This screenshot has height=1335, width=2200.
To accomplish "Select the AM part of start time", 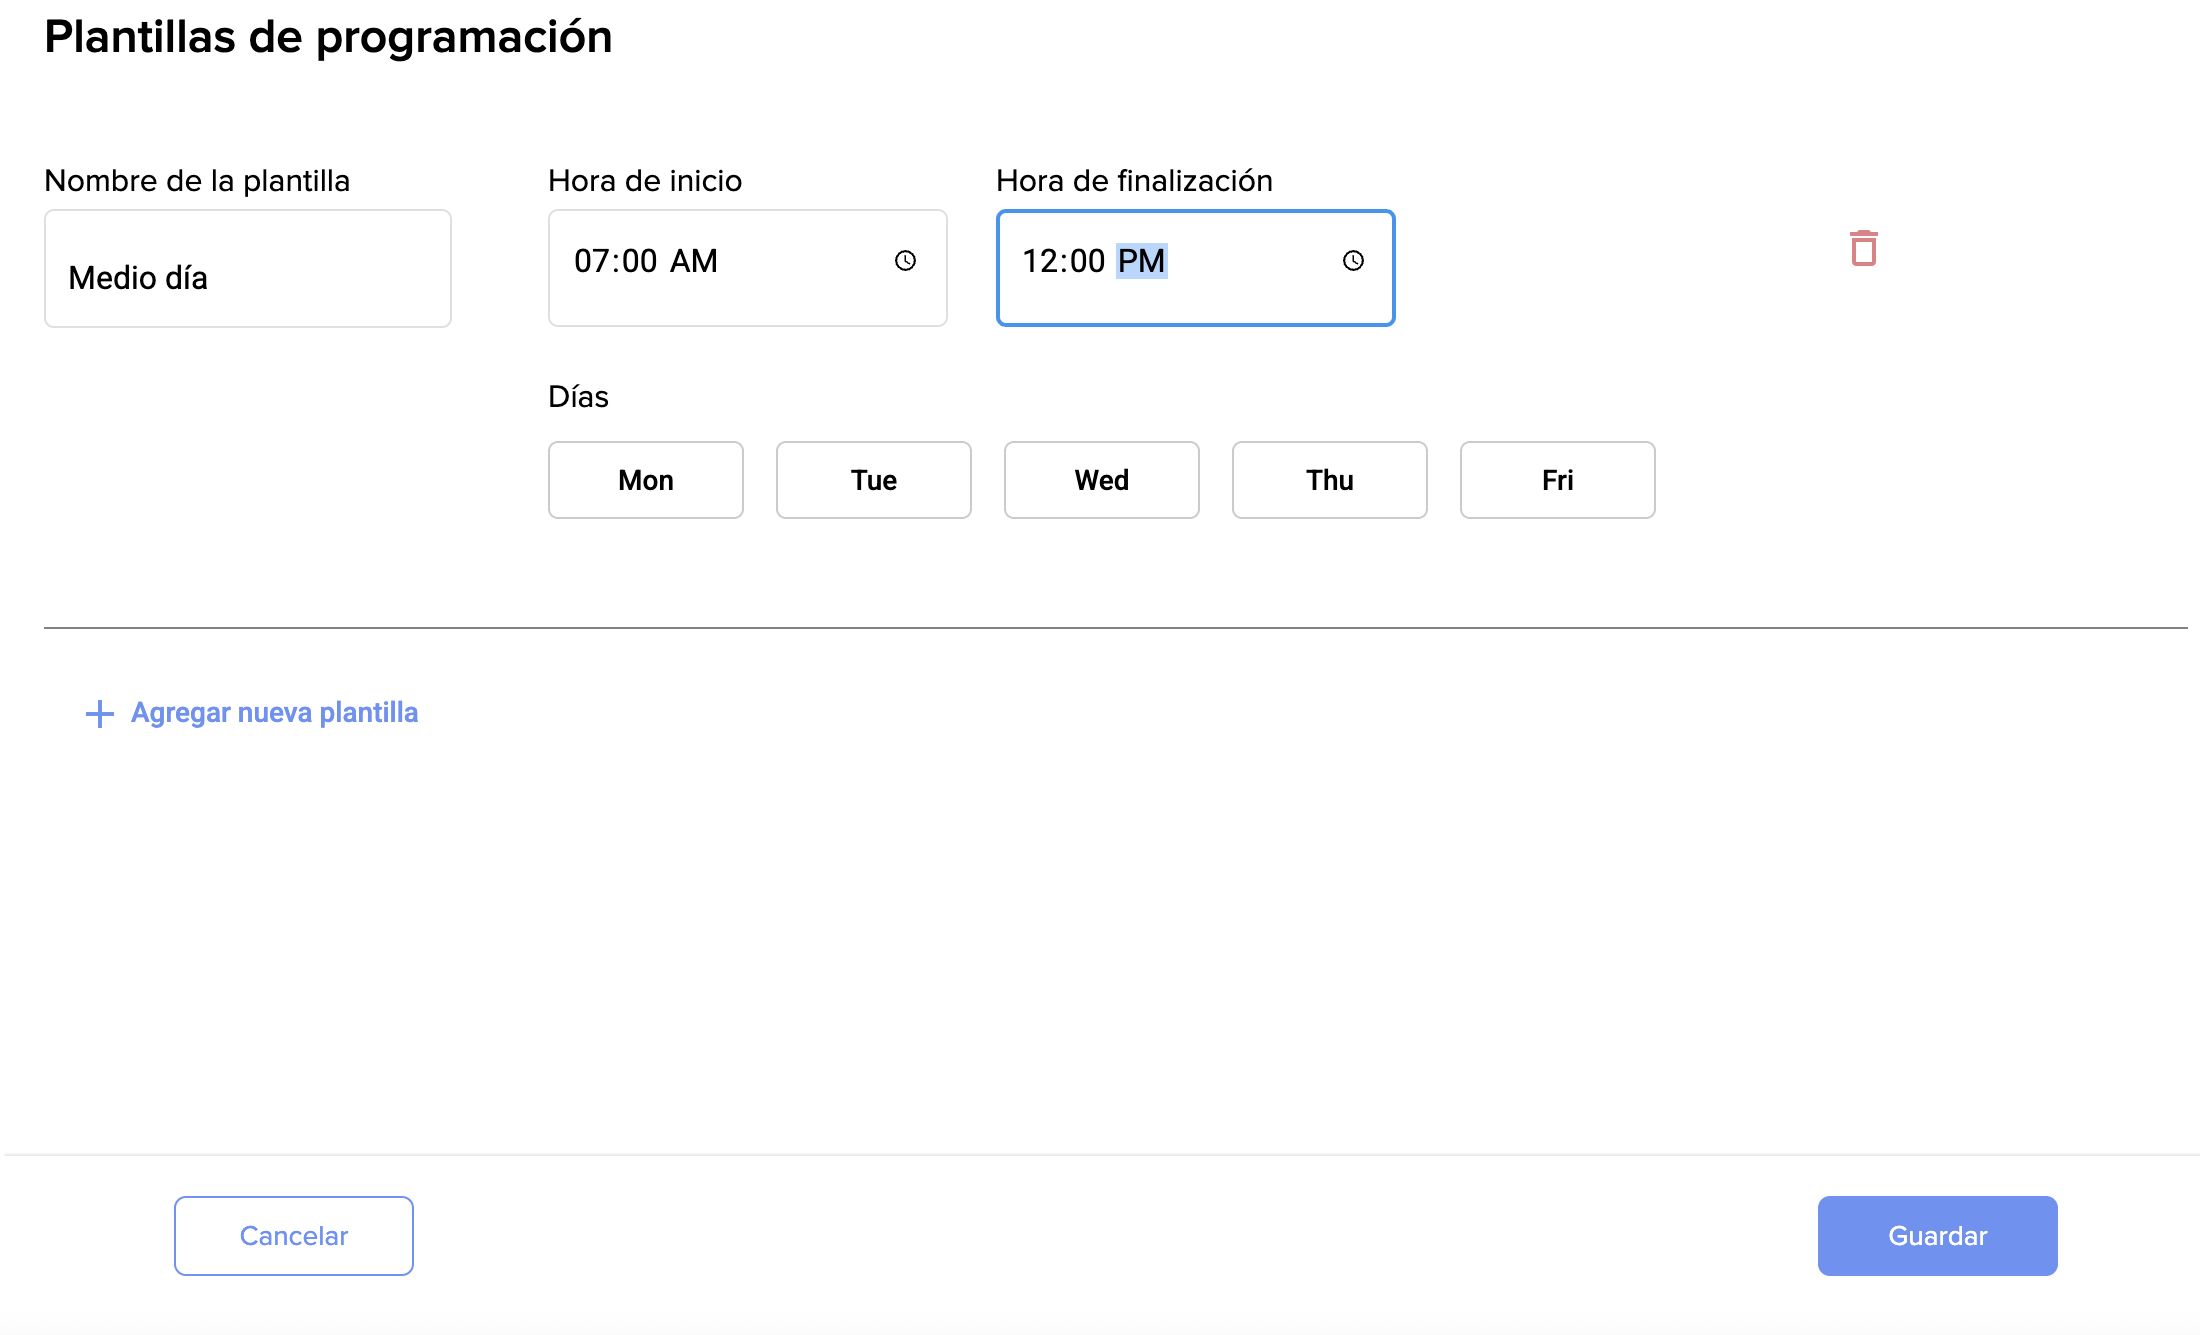I will (x=693, y=261).
